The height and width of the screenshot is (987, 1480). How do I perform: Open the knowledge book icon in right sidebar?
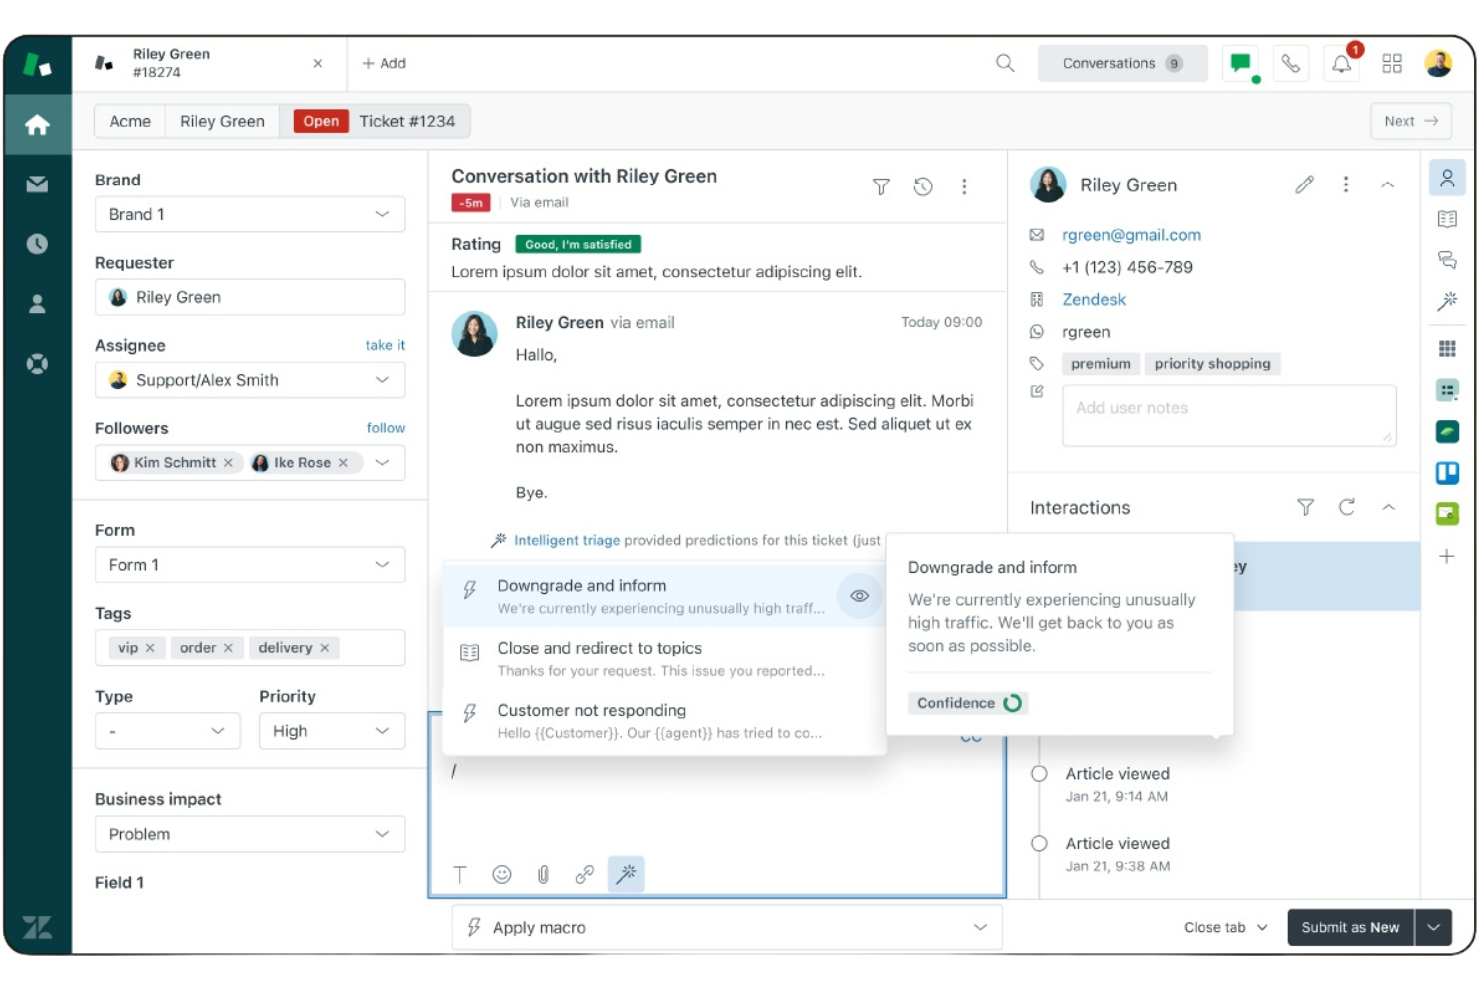(1447, 218)
